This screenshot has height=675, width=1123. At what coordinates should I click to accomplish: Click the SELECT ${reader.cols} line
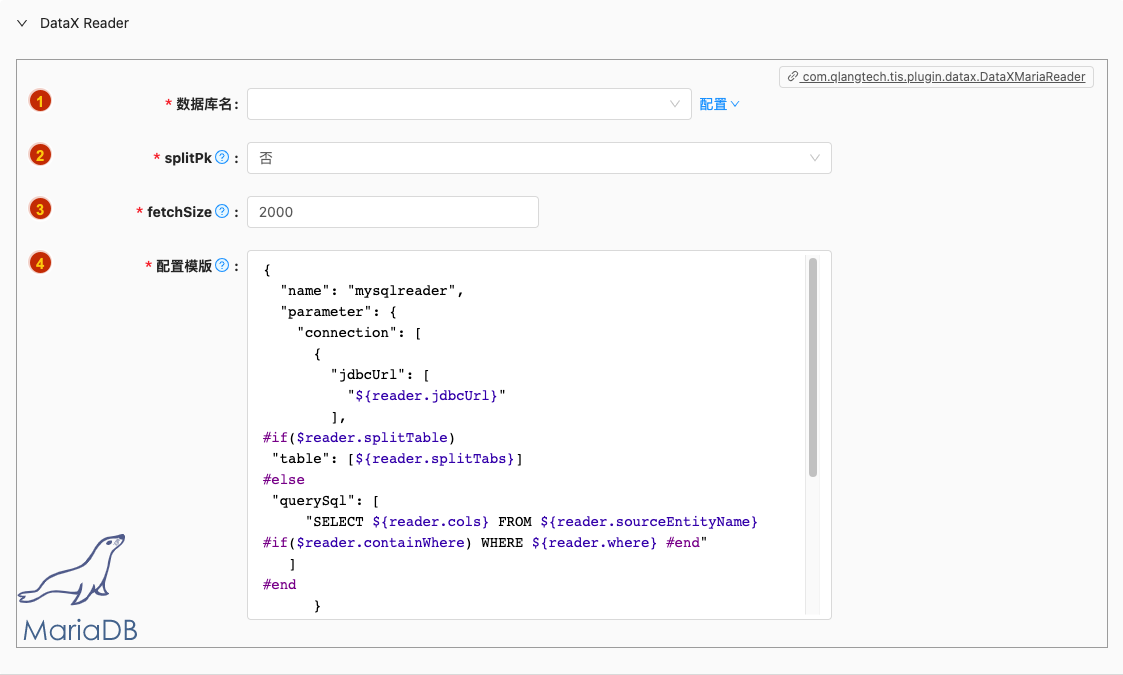[x=531, y=522]
